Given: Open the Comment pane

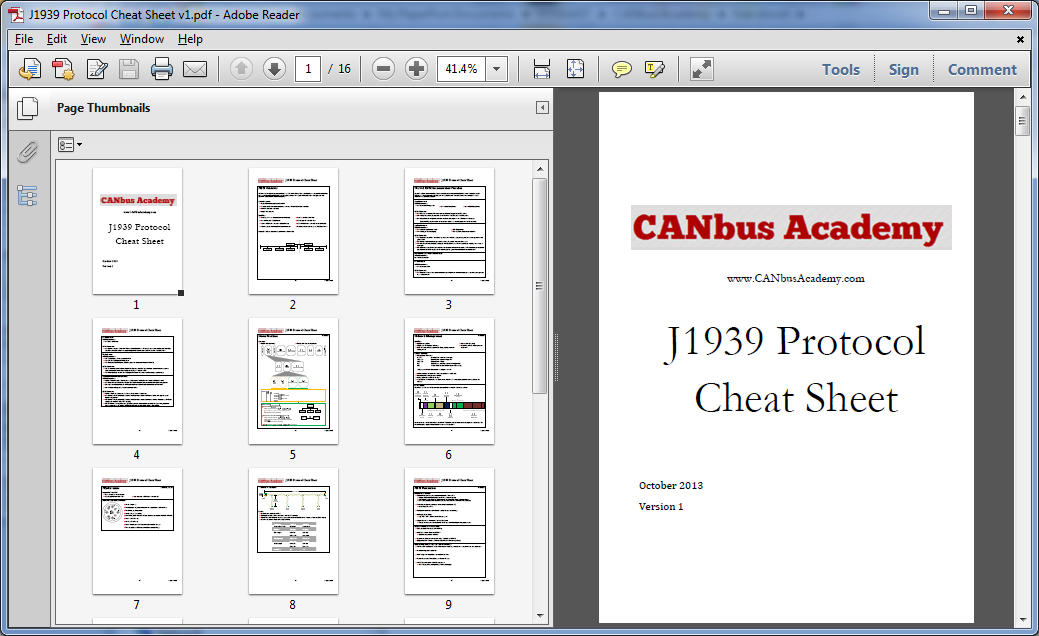Looking at the screenshot, I should (x=981, y=69).
